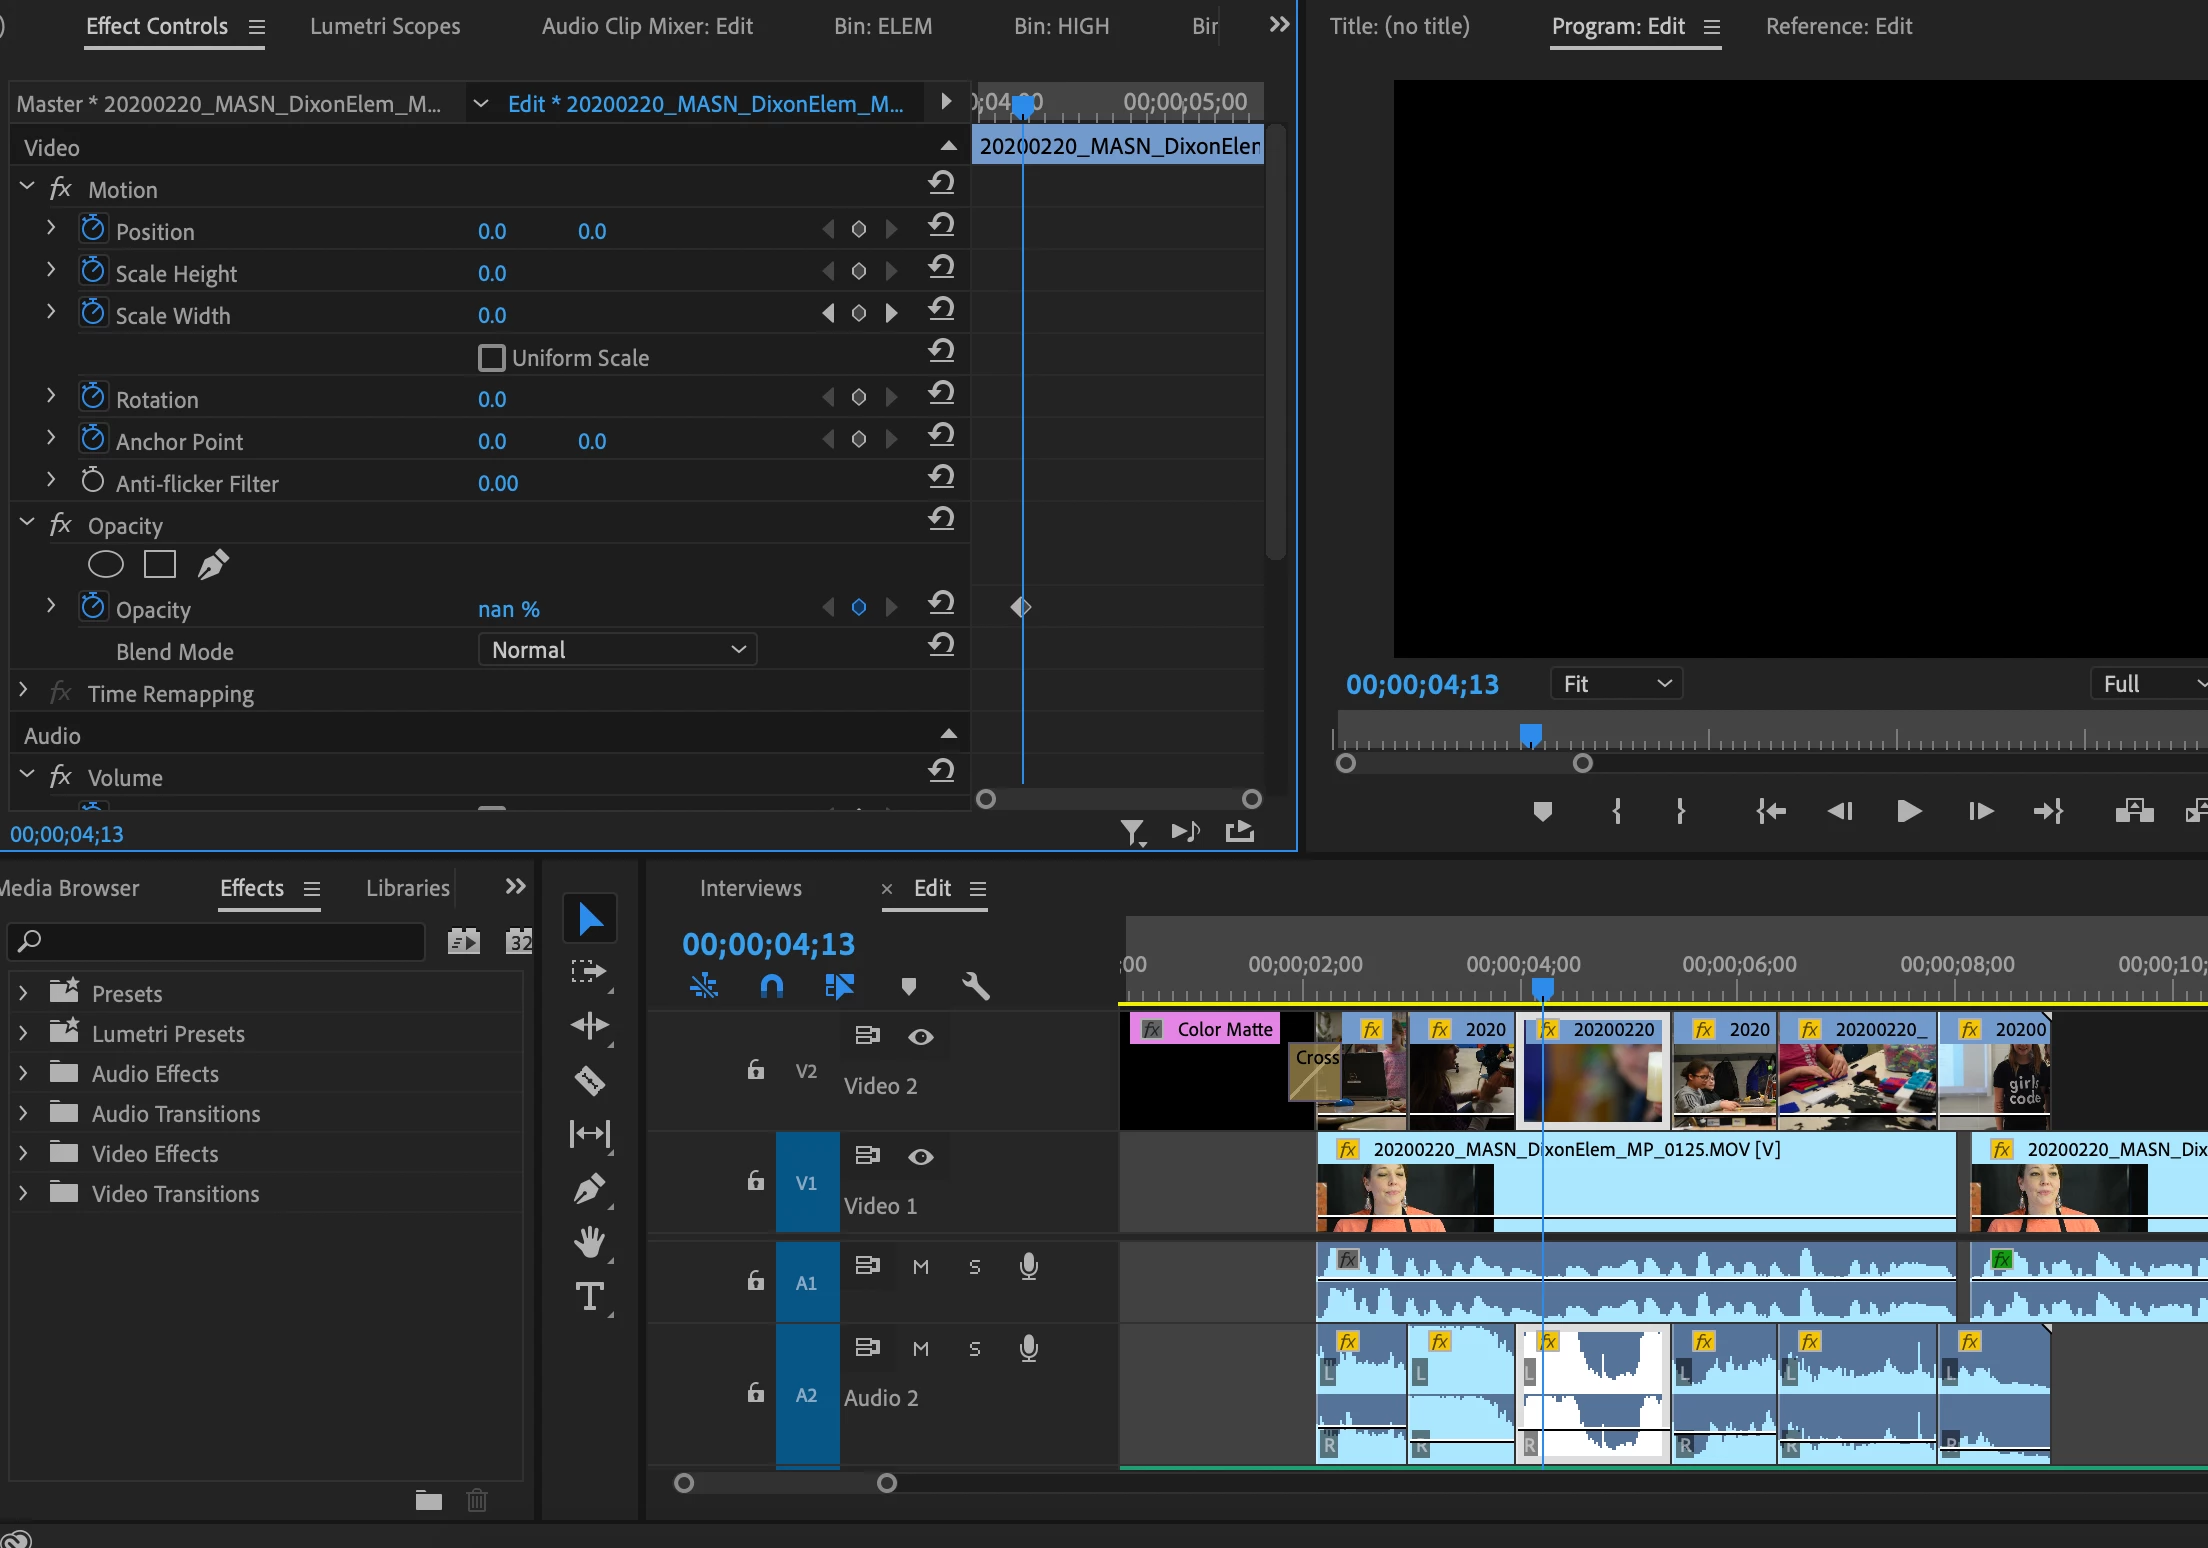Click the ellipse mask tool under Opacity
Image resolution: width=2208 pixels, height=1548 pixels.
[105, 565]
